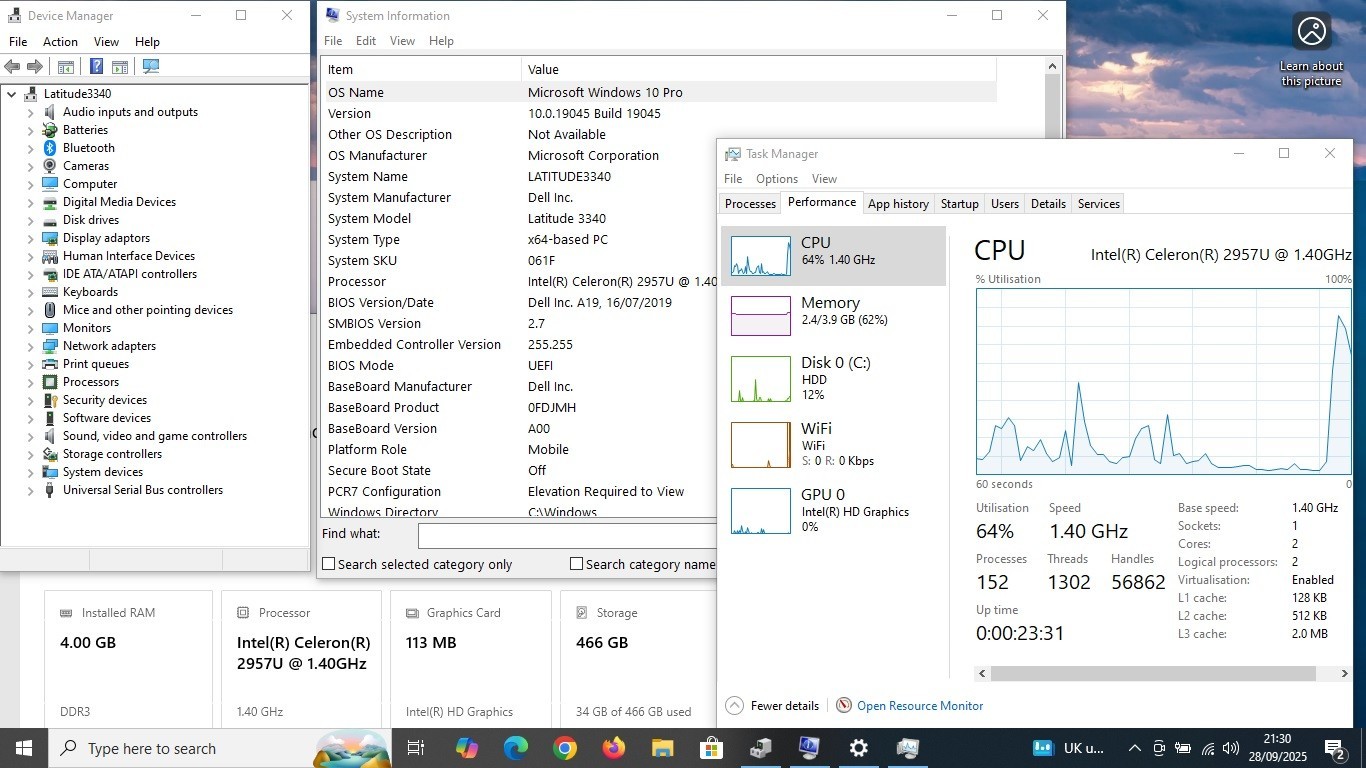Click the volume speaker icon in system tray
This screenshot has height=768, width=1366.
pyautogui.click(x=1231, y=748)
